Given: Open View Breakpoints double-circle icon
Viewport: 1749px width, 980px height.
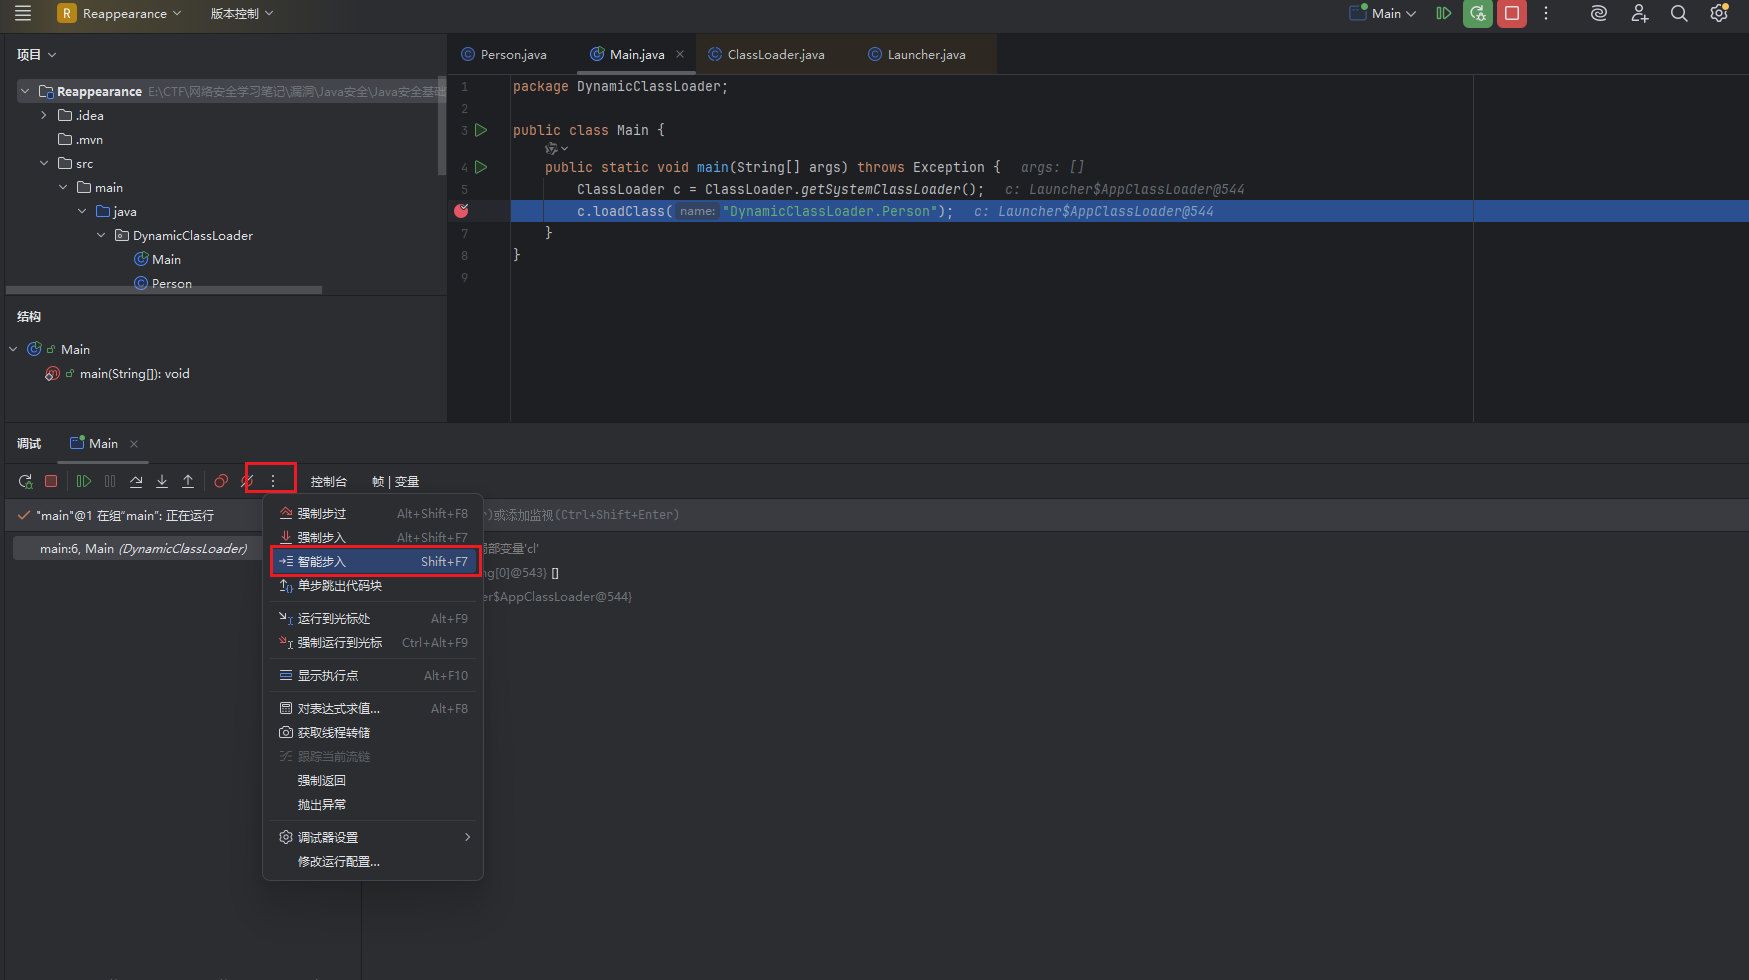Looking at the screenshot, I should [x=221, y=482].
